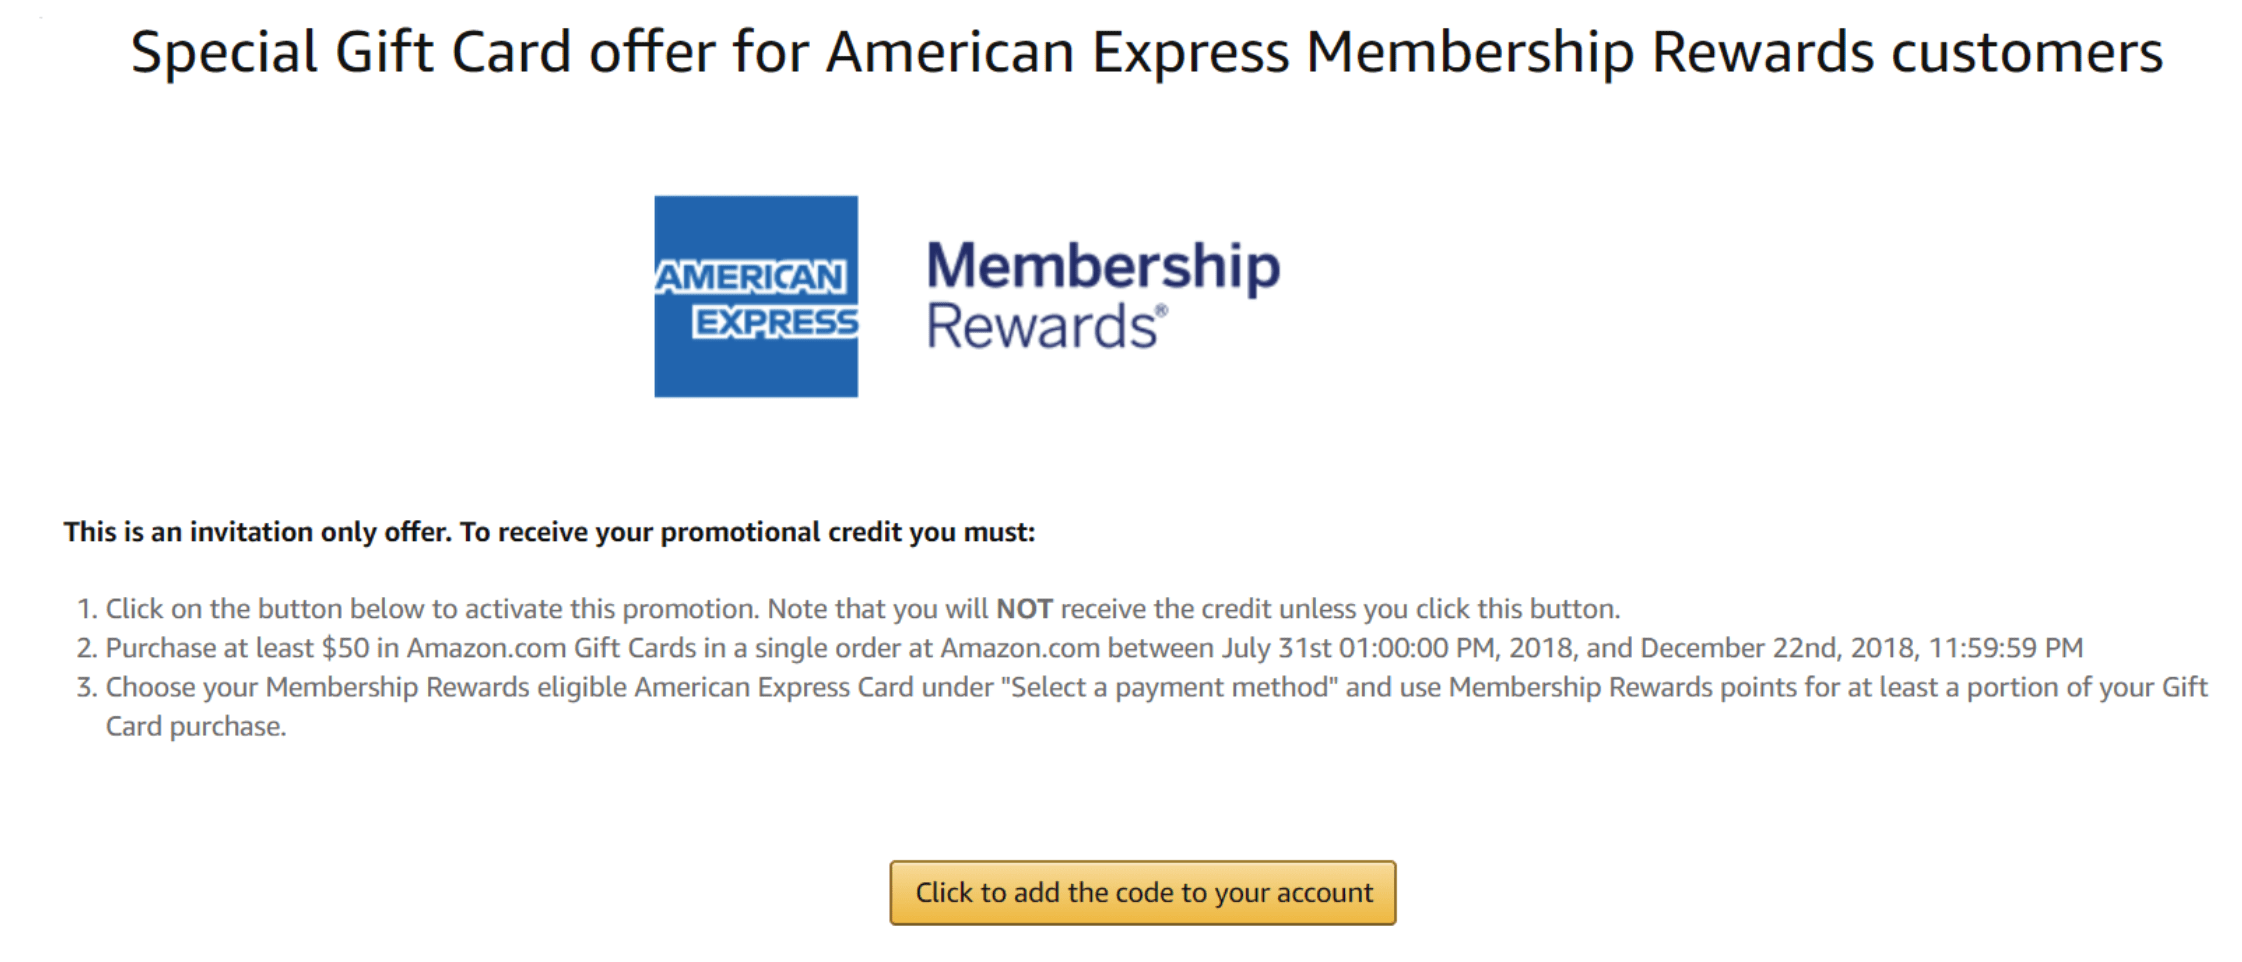The image size is (2242, 962).
Task: Click the blue American Express logo
Action: [x=756, y=296]
